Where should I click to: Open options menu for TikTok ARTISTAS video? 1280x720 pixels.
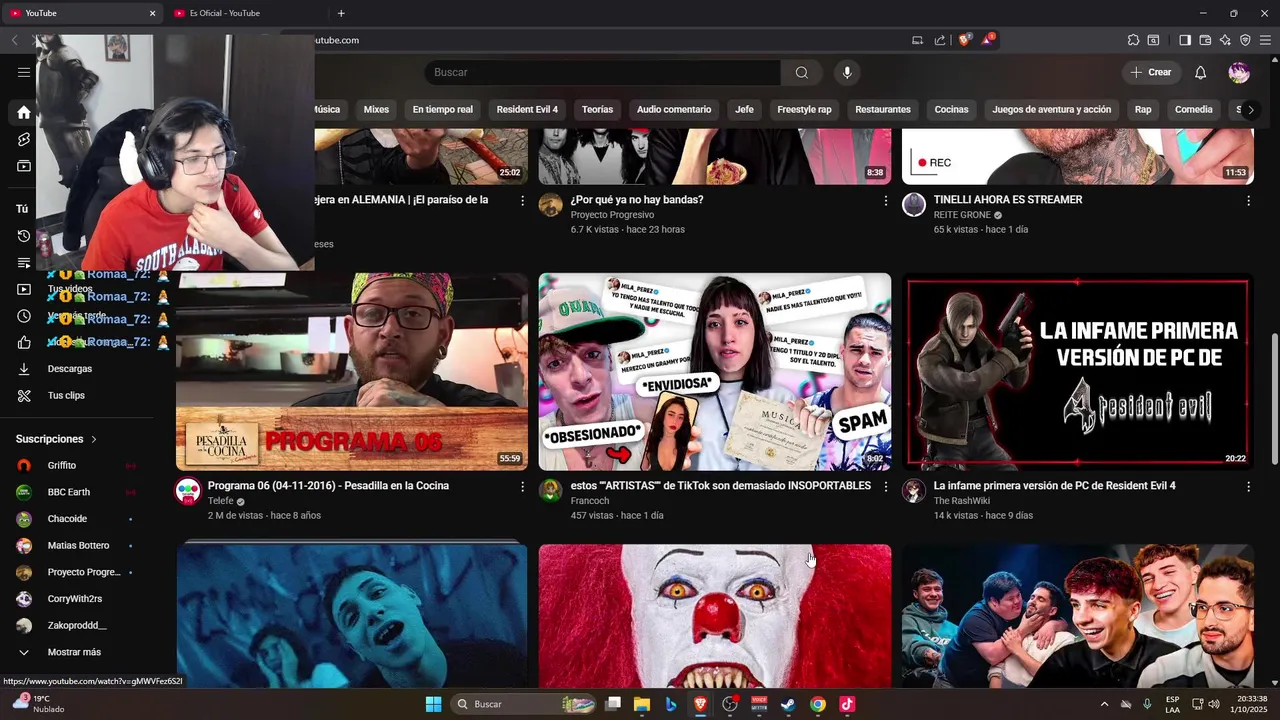[885, 486]
